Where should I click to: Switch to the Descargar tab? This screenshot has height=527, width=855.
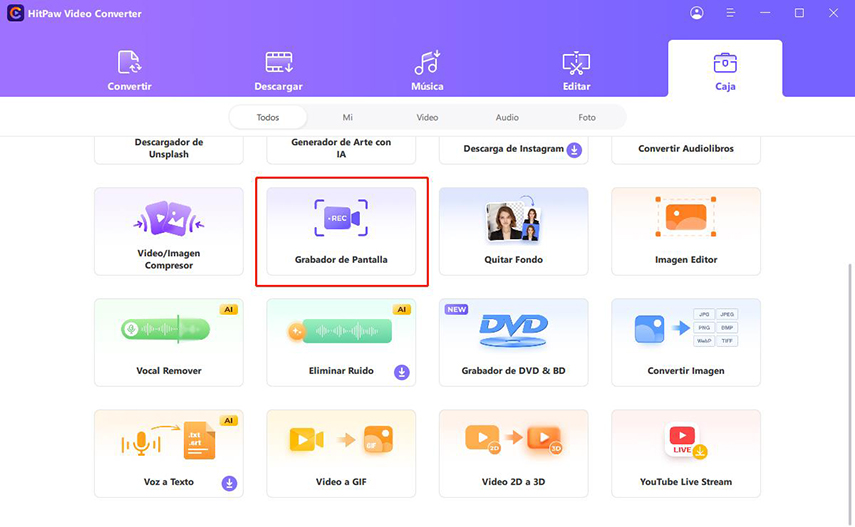click(x=278, y=70)
